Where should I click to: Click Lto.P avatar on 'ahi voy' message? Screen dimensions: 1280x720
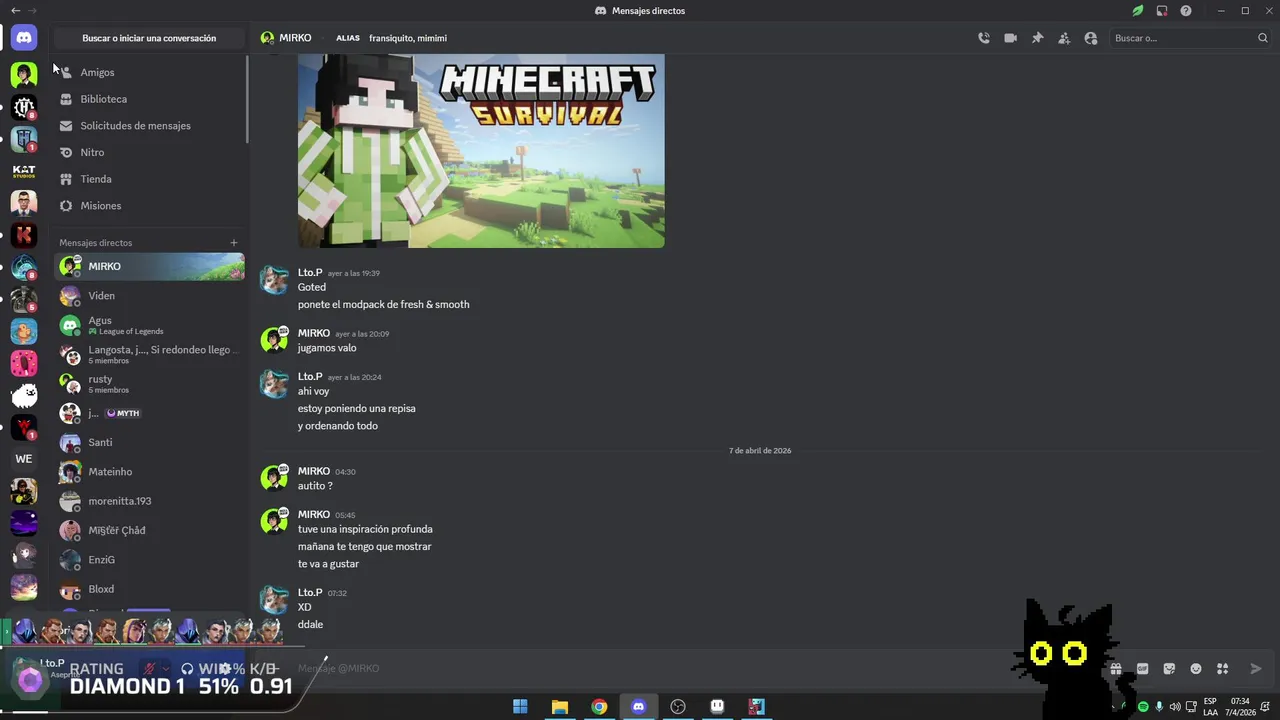[274, 384]
